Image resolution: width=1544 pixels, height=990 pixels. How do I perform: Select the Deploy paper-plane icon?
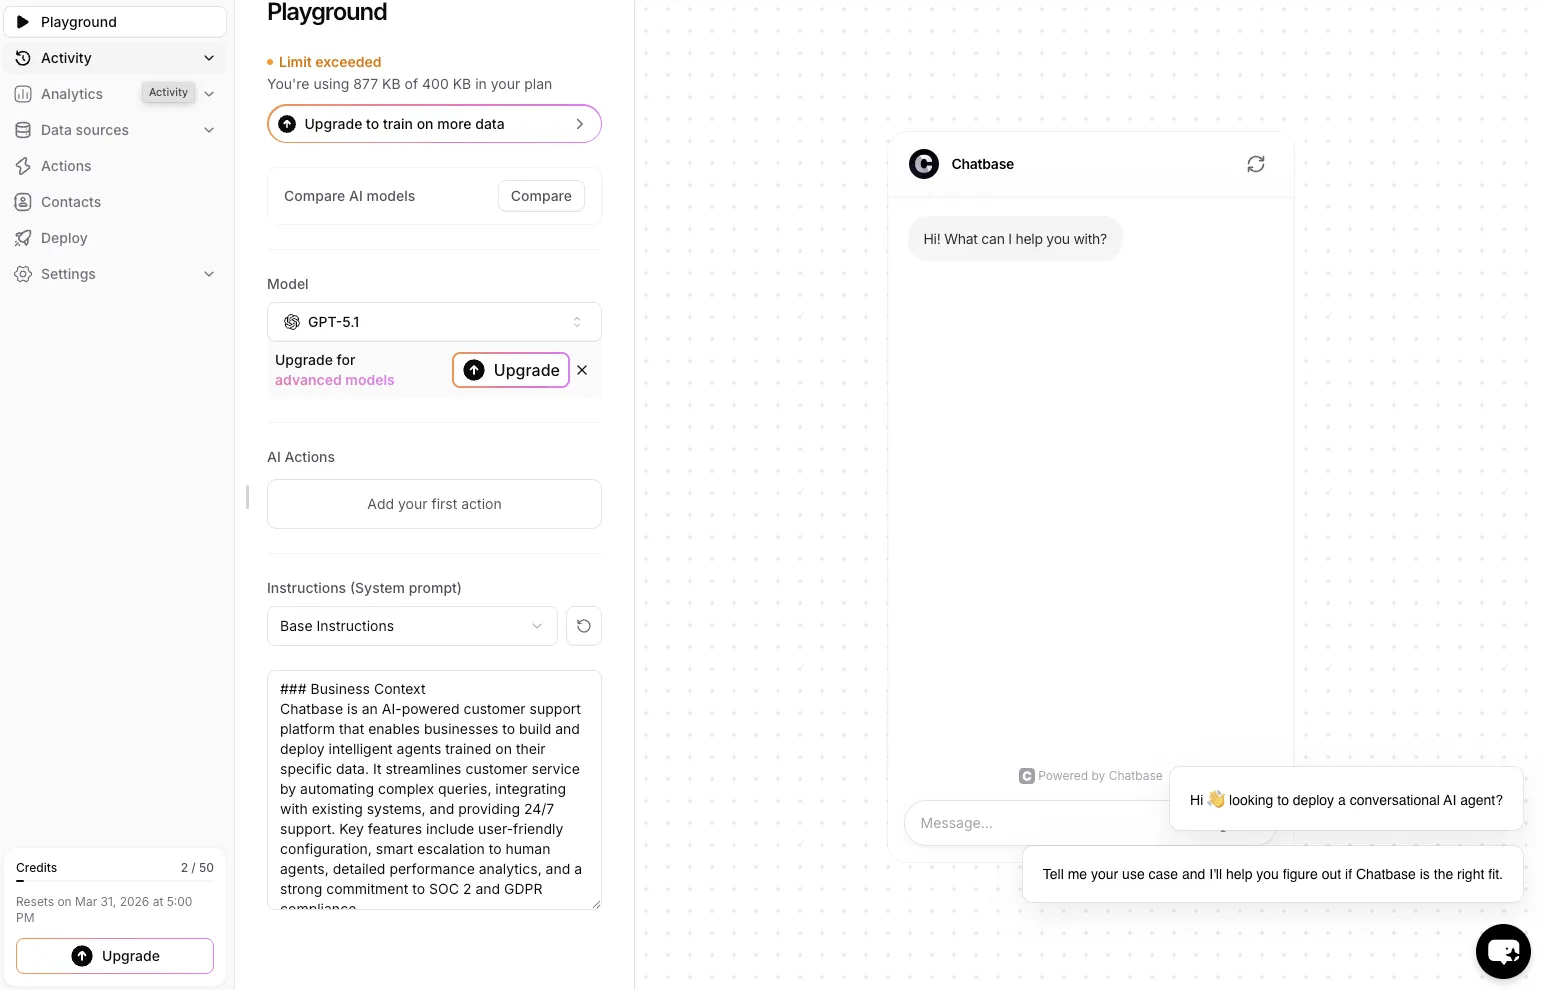pyautogui.click(x=23, y=237)
